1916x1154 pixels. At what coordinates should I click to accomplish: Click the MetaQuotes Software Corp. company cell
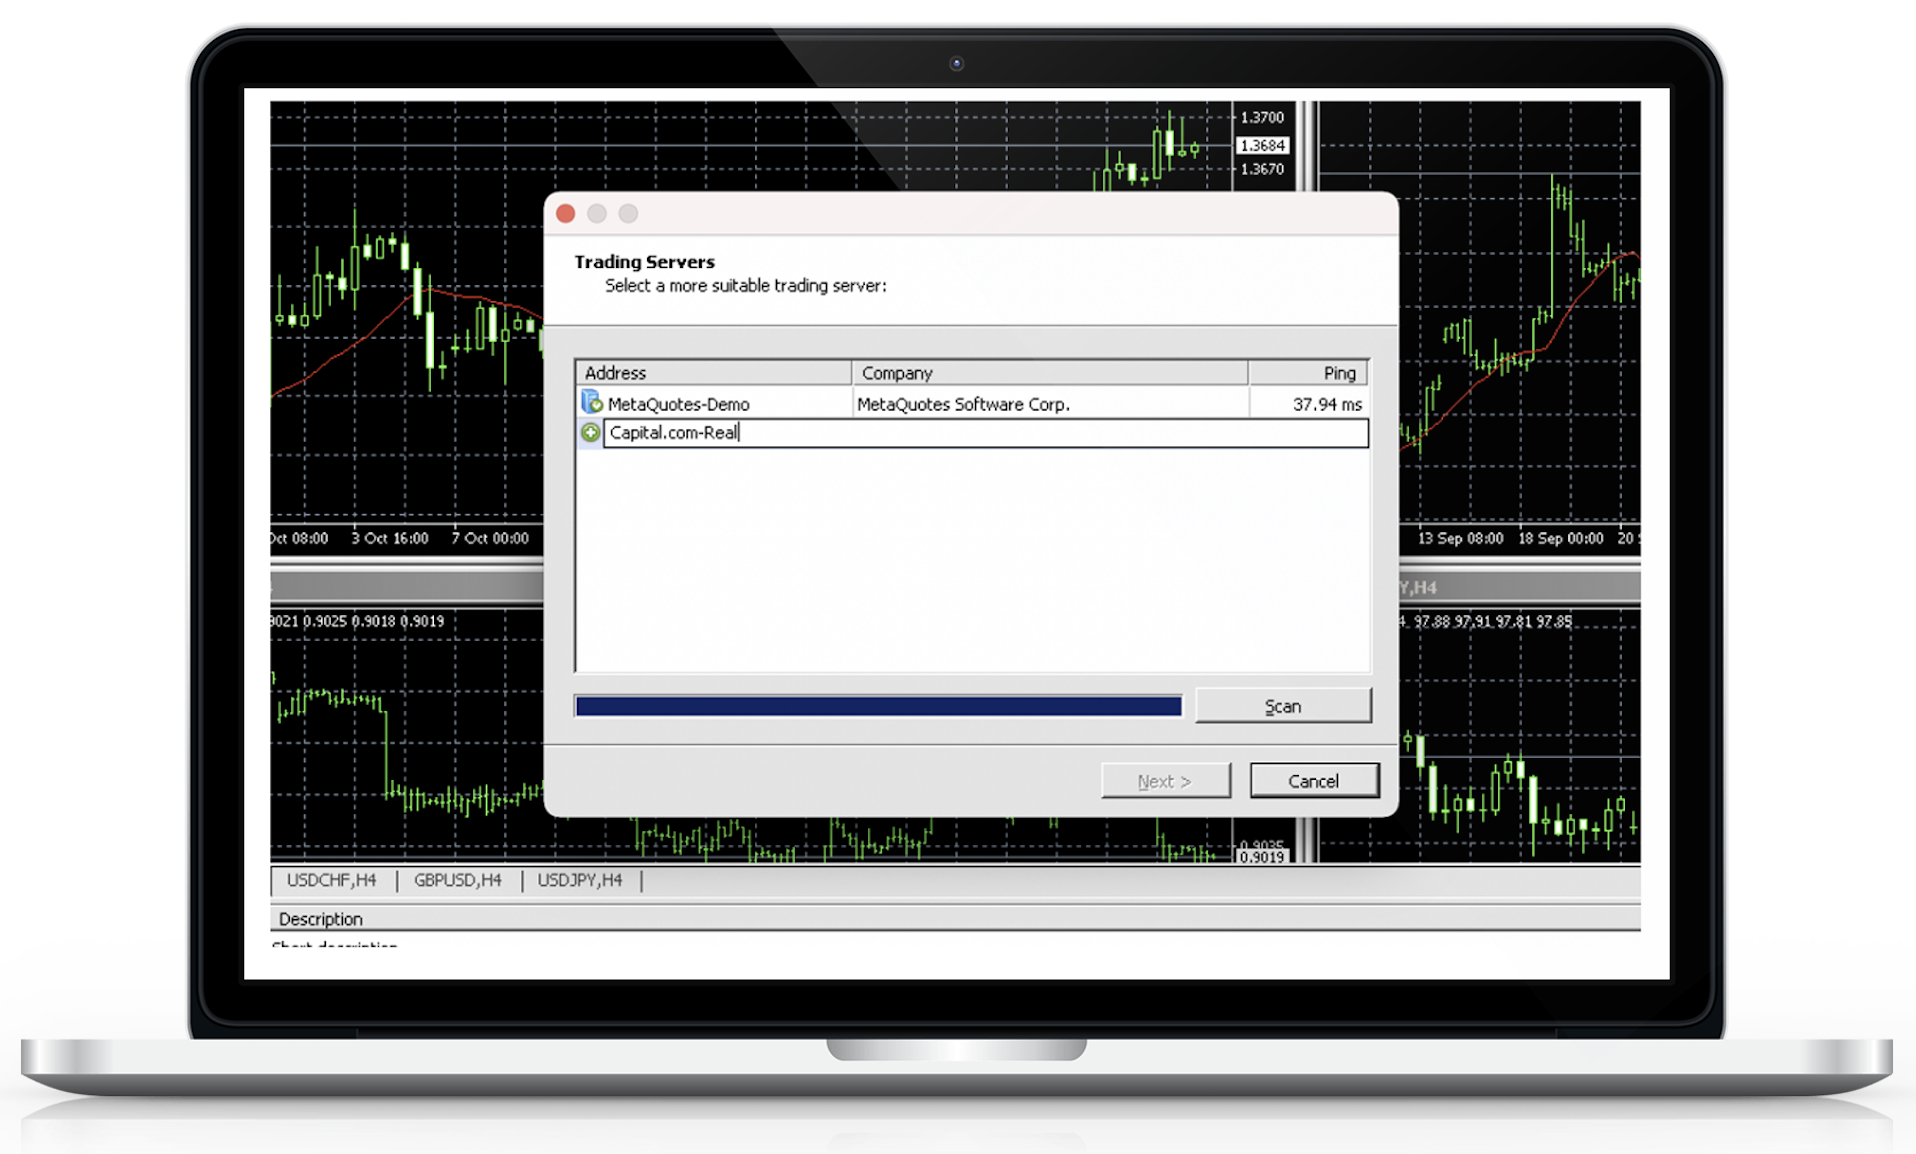[x=963, y=404]
